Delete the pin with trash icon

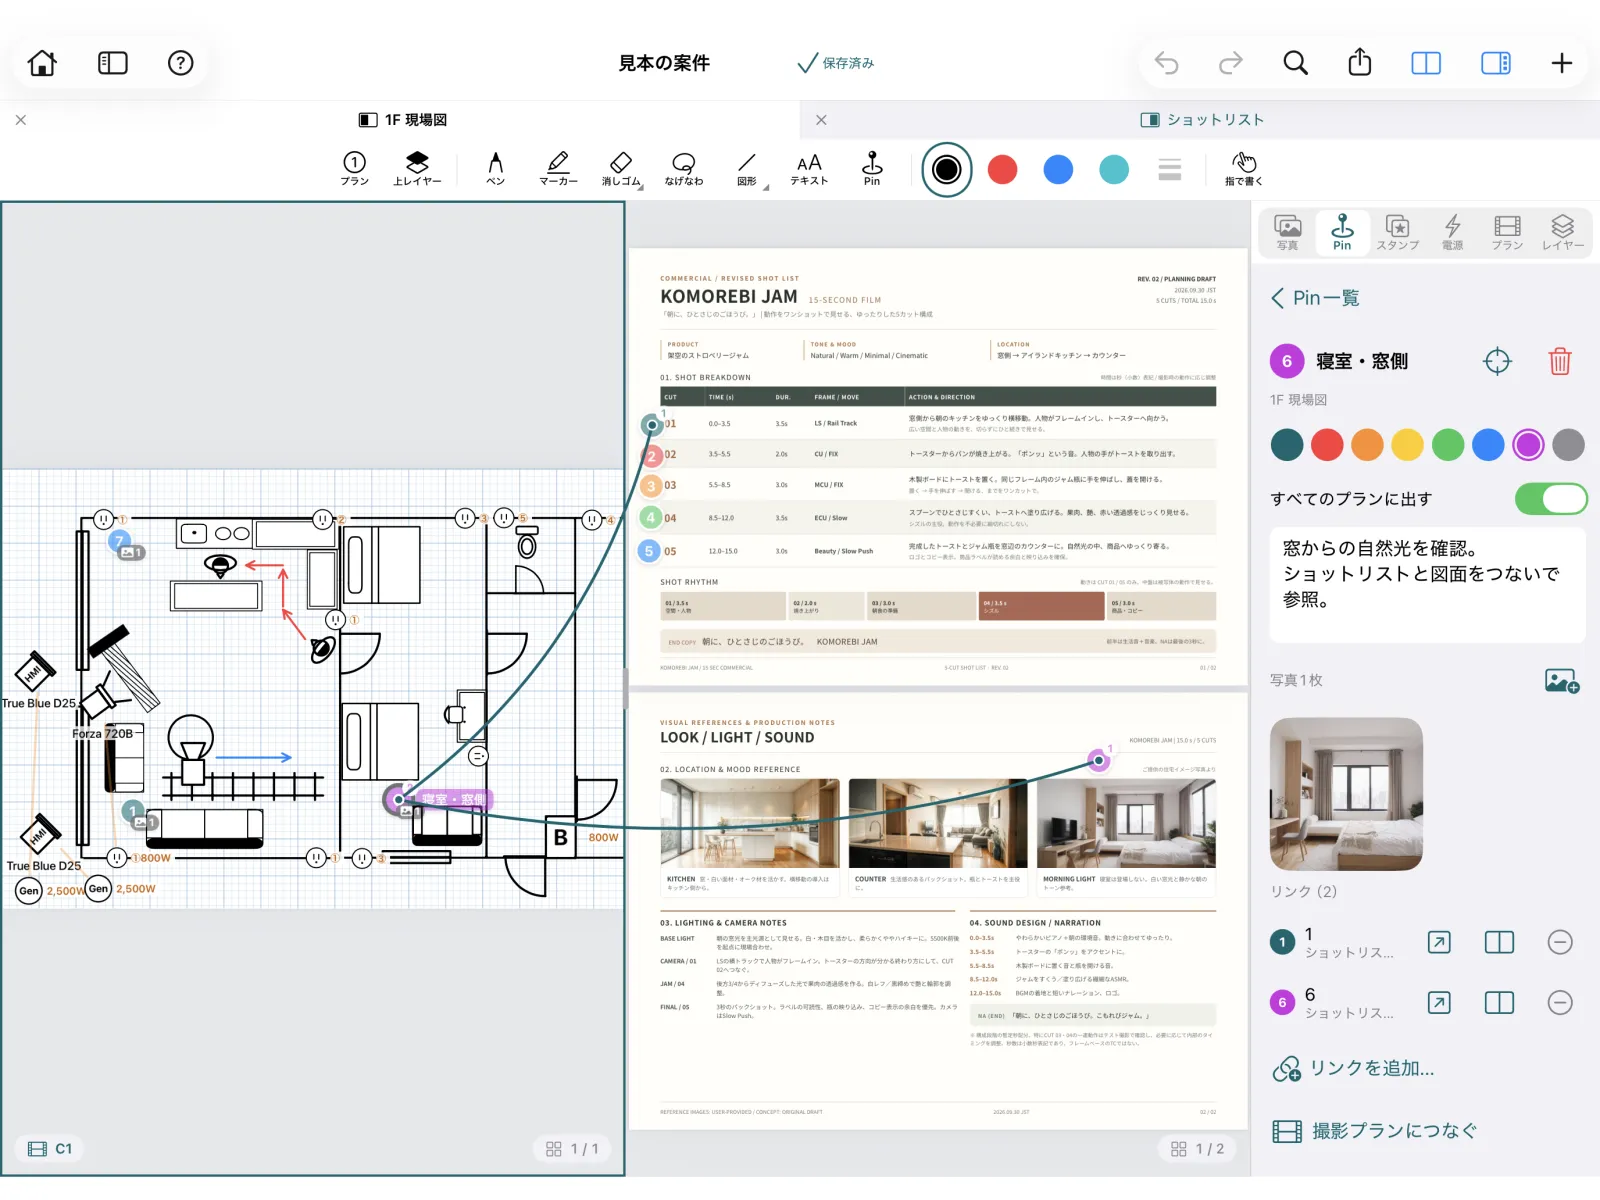click(x=1560, y=361)
